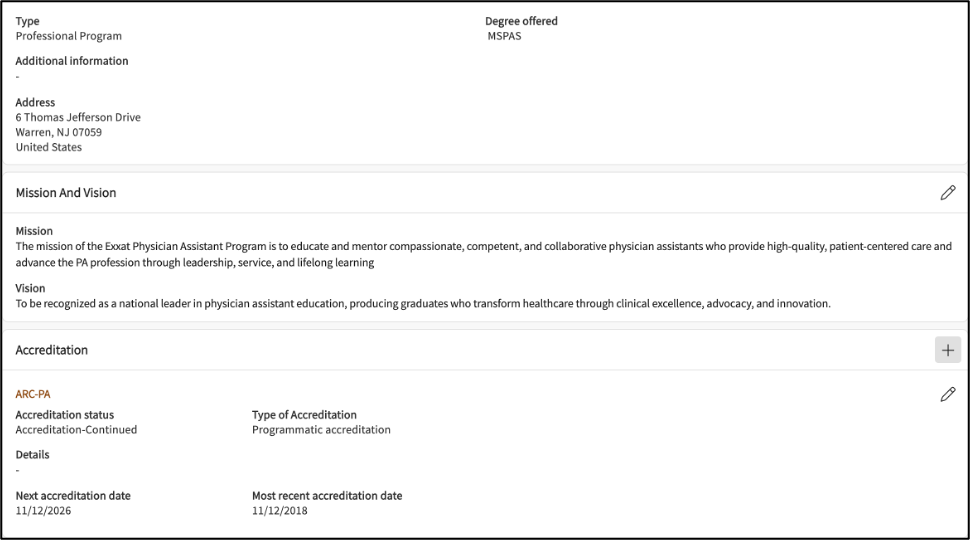Select the Programmatic accreditation value
Image resolution: width=970 pixels, height=540 pixels.
pyautogui.click(x=321, y=430)
